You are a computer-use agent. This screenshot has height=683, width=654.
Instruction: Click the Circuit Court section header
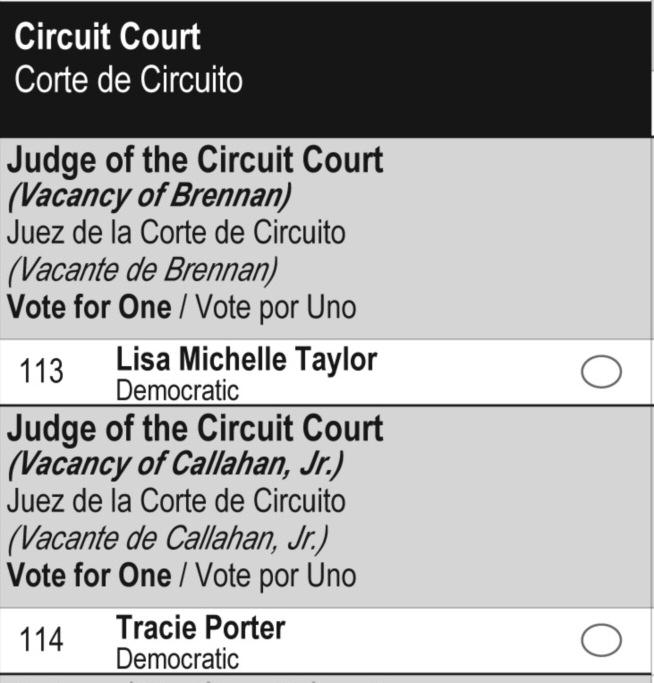pyautogui.click(x=107, y=37)
